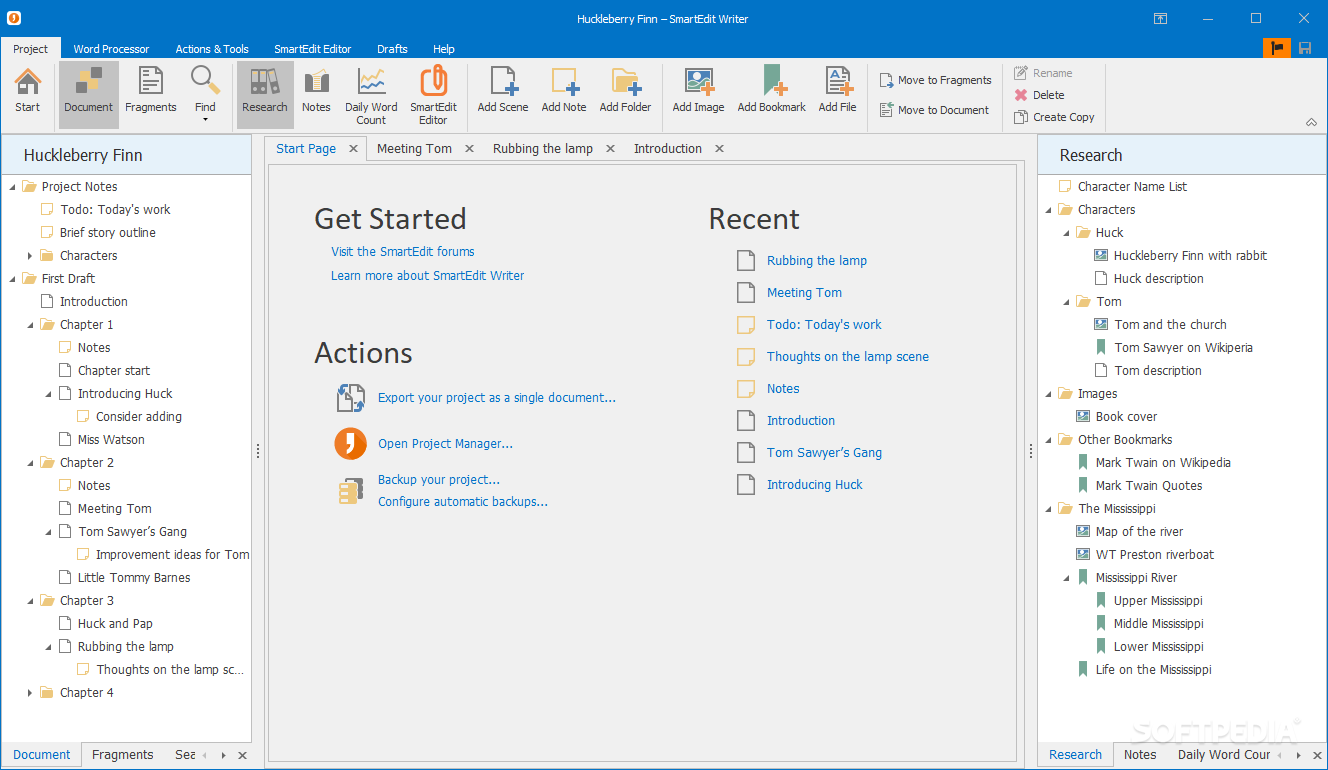Click Open Project Manager link
The width and height of the screenshot is (1328, 770).
[x=445, y=444]
